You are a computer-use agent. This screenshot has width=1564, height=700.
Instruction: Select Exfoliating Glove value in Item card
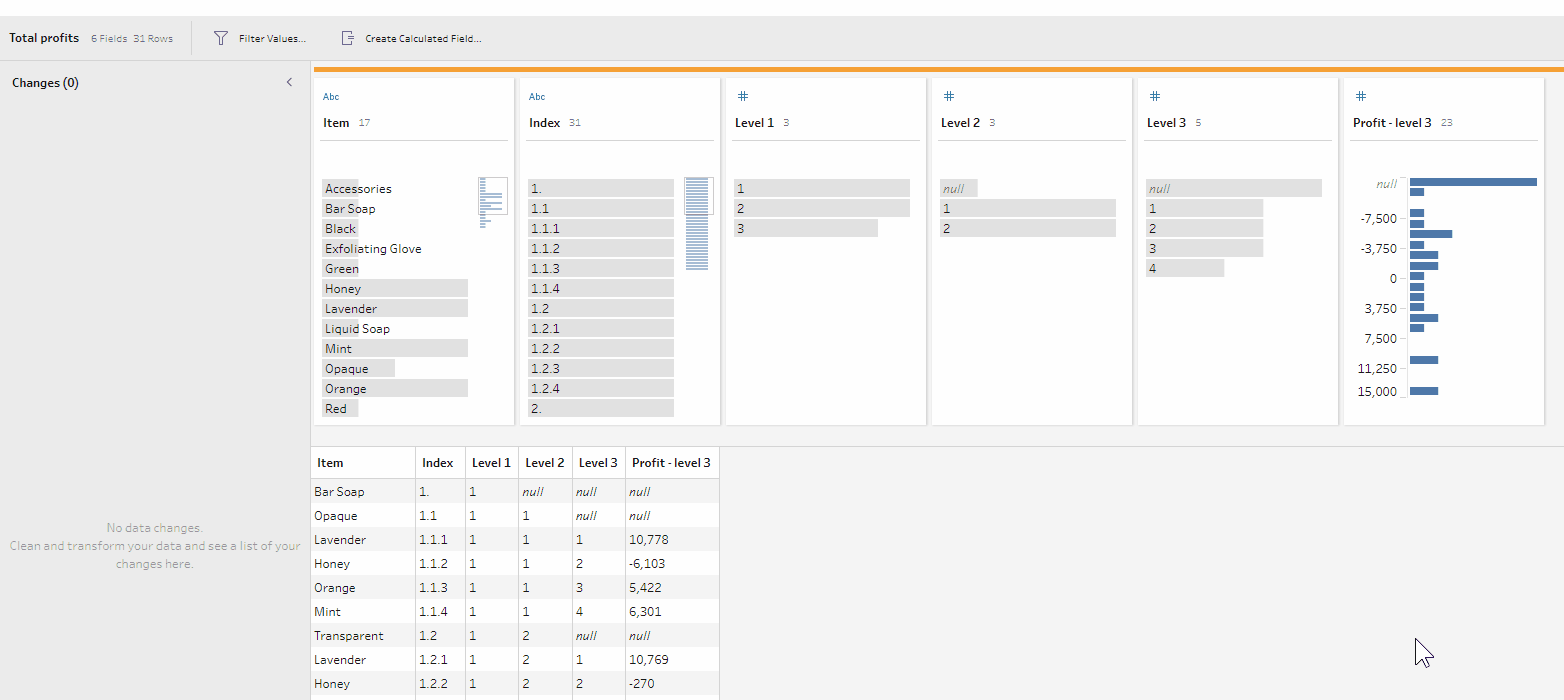tap(395, 248)
